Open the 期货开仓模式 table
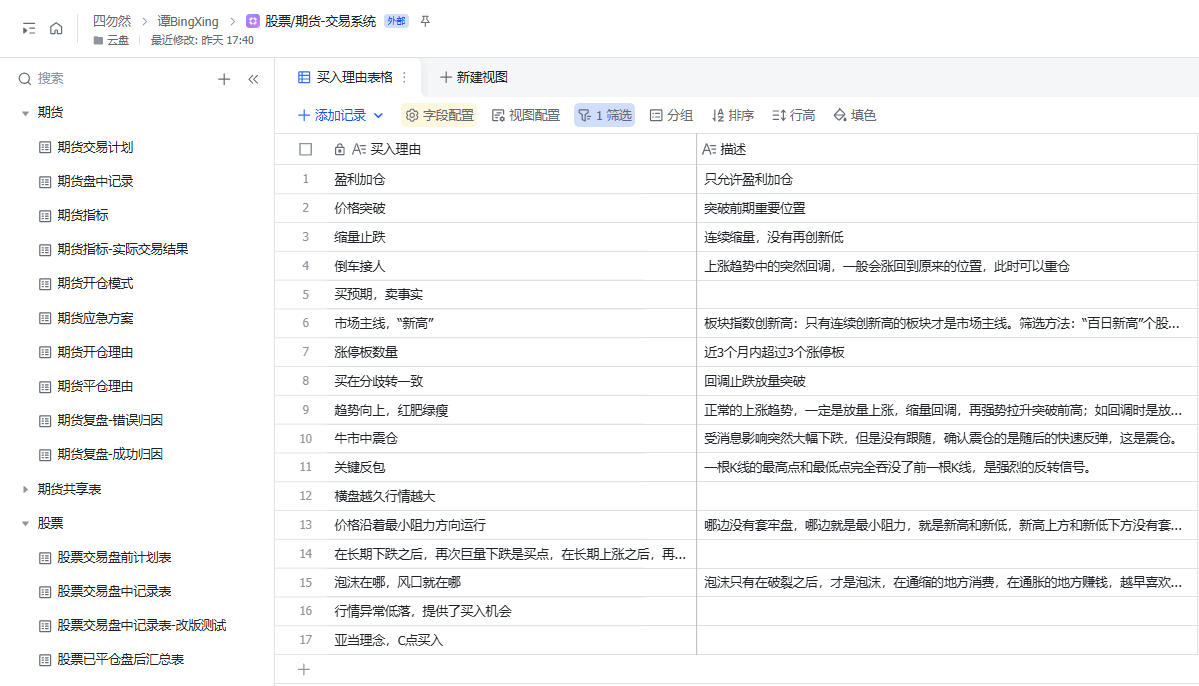The image size is (1199, 686). (x=95, y=284)
